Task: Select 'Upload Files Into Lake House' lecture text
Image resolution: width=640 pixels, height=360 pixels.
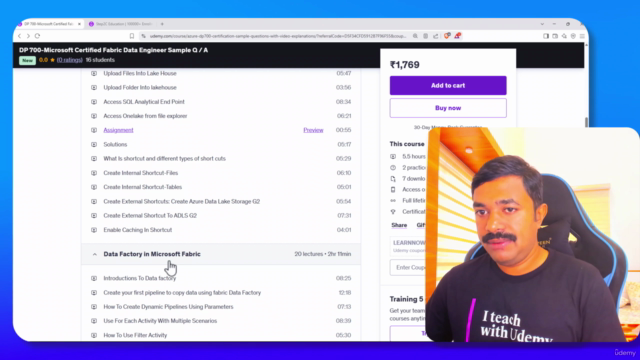Action: pyautogui.click(x=140, y=73)
